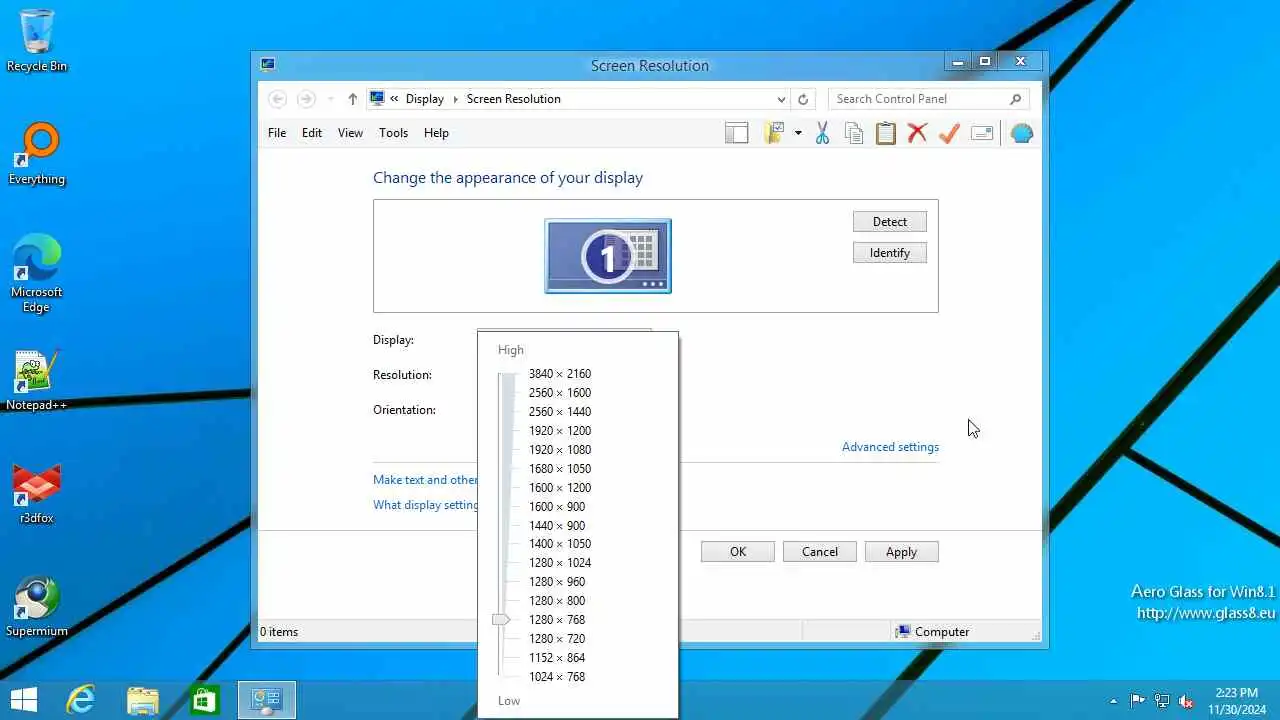This screenshot has width=1280, height=720.
Task: Select 1680 × 1050 resolution
Action: [x=560, y=469]
